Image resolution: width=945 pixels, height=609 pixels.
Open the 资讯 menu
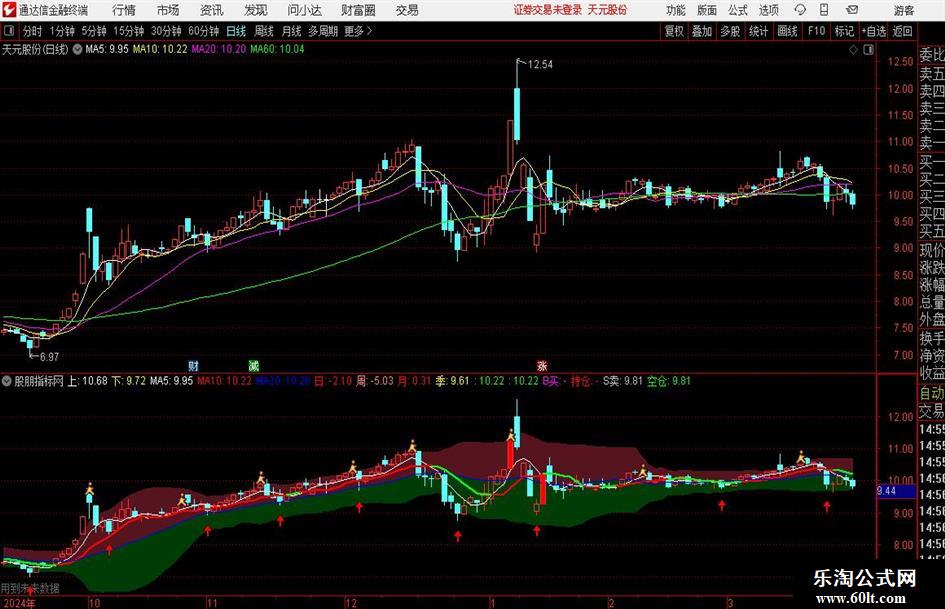tap(211, 10)
